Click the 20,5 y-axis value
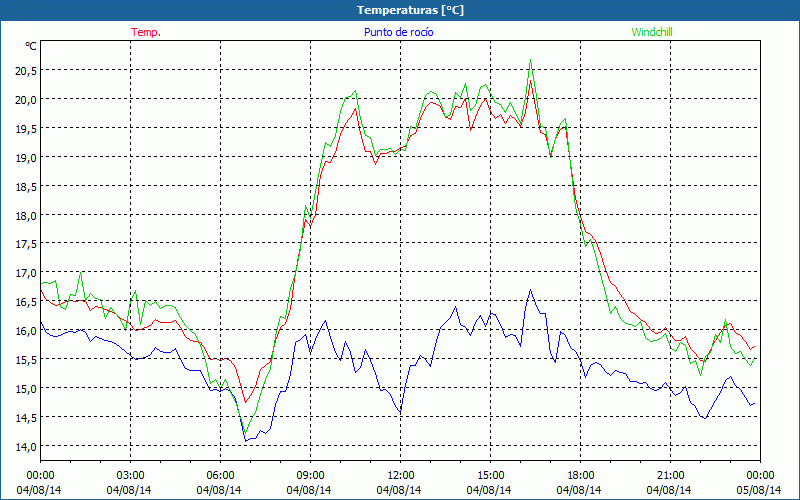 tap(26, 71)
